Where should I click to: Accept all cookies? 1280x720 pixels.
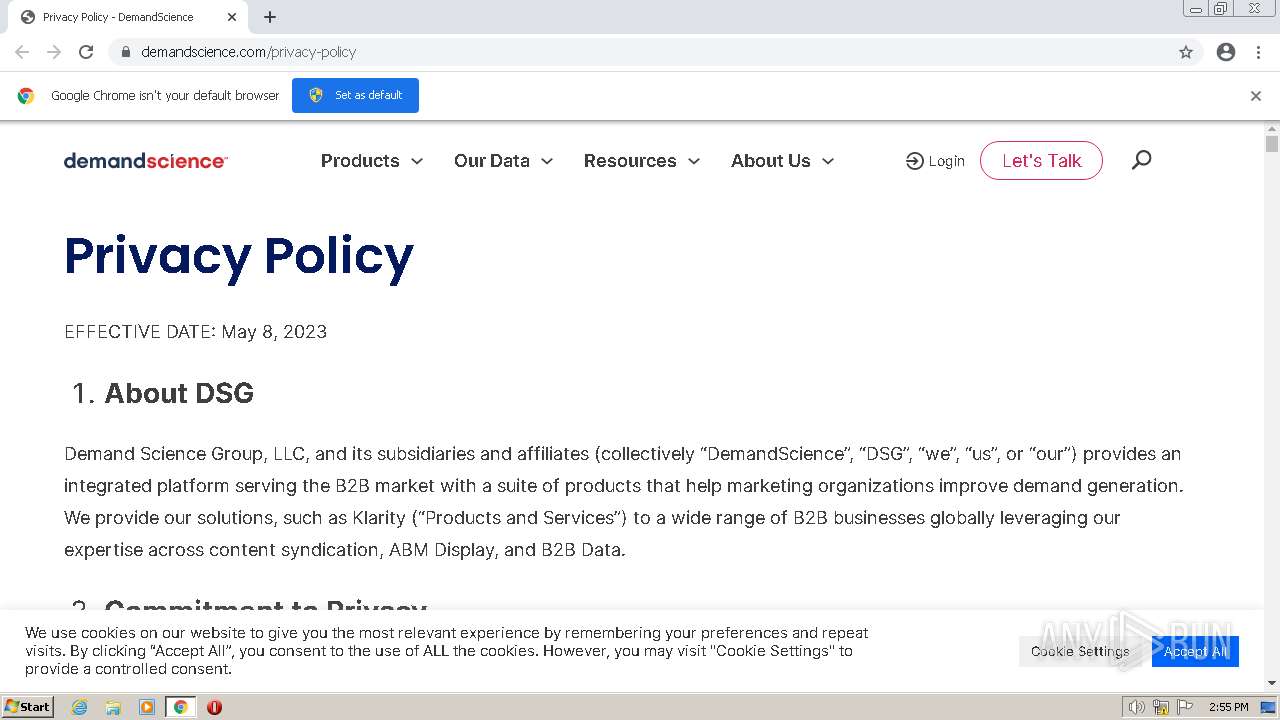(x=1195, y=651)
